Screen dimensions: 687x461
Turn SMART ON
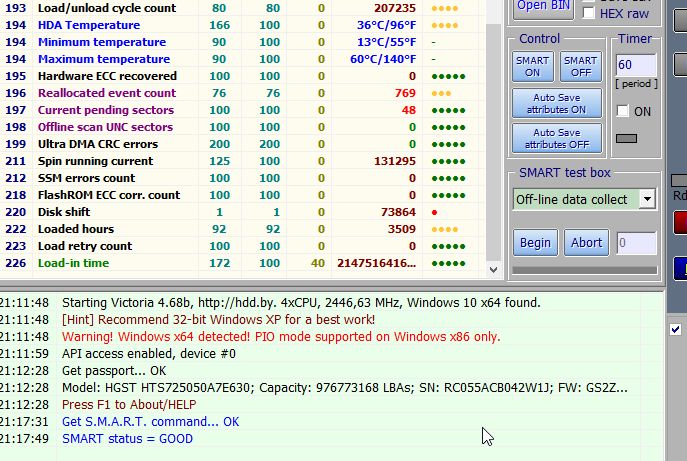[532, 67]
